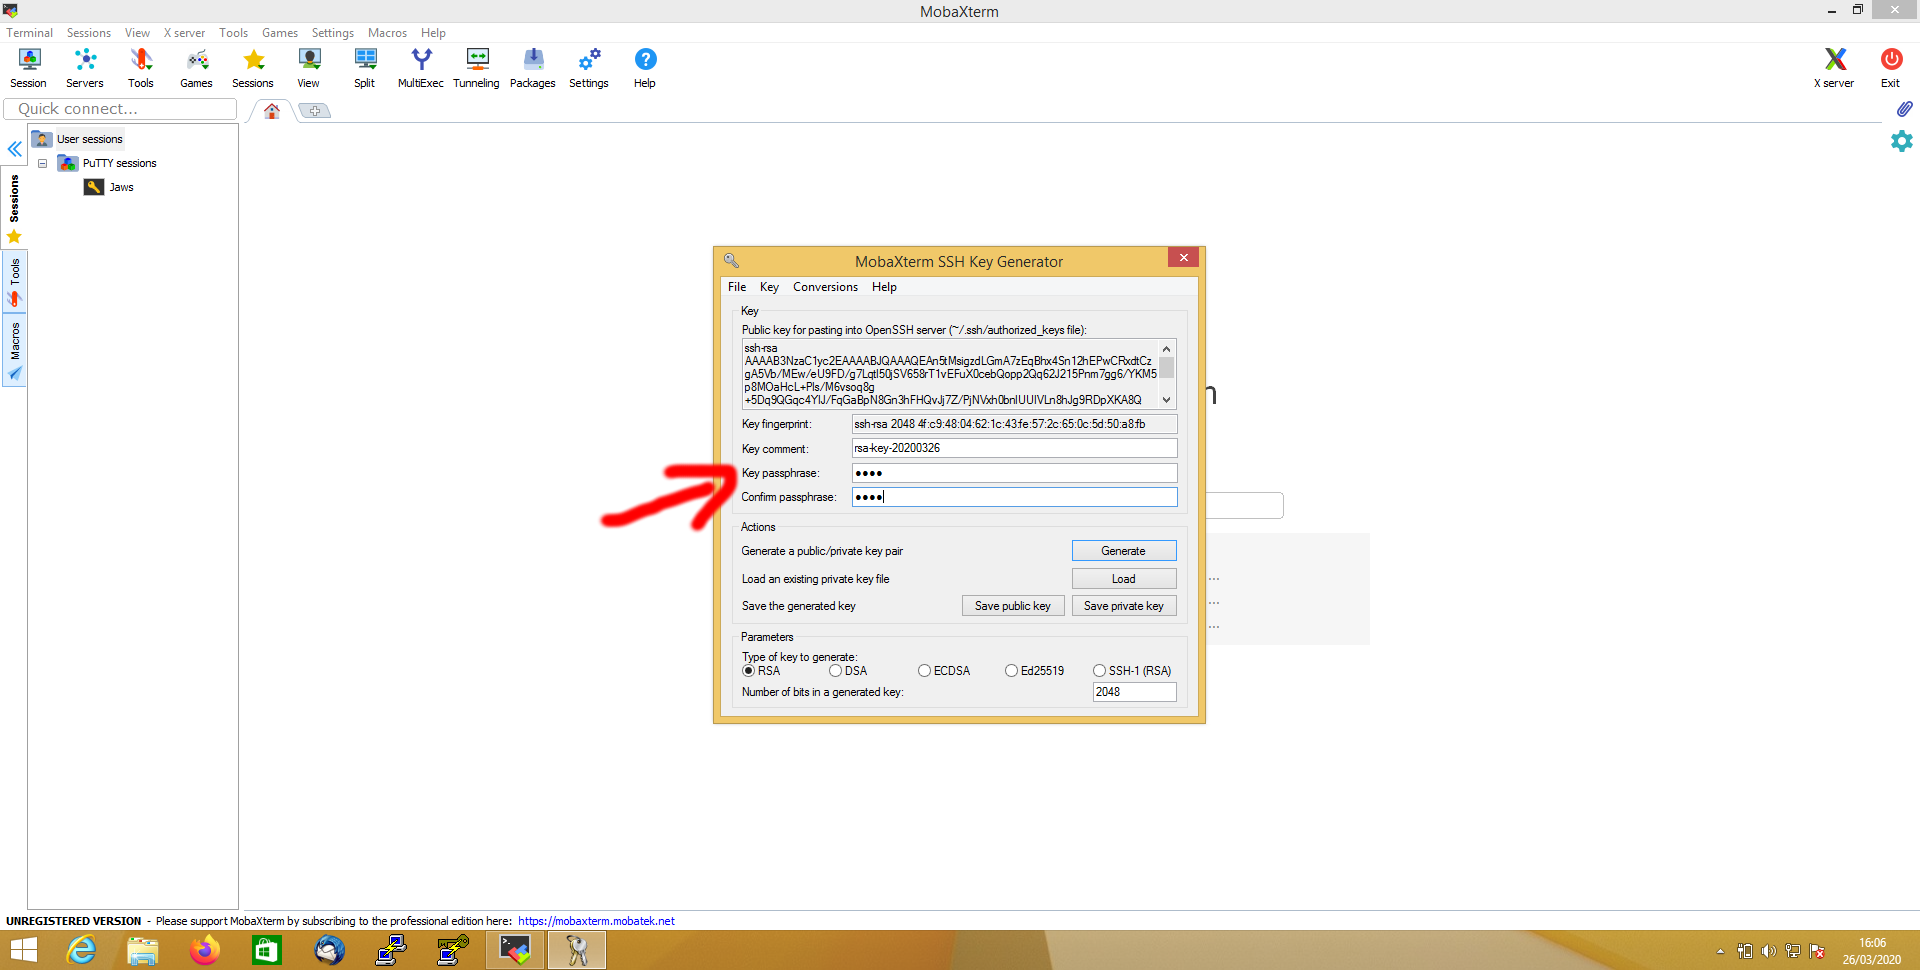
Task: Open the Terminal menu
Action: [x=29, y=33]
